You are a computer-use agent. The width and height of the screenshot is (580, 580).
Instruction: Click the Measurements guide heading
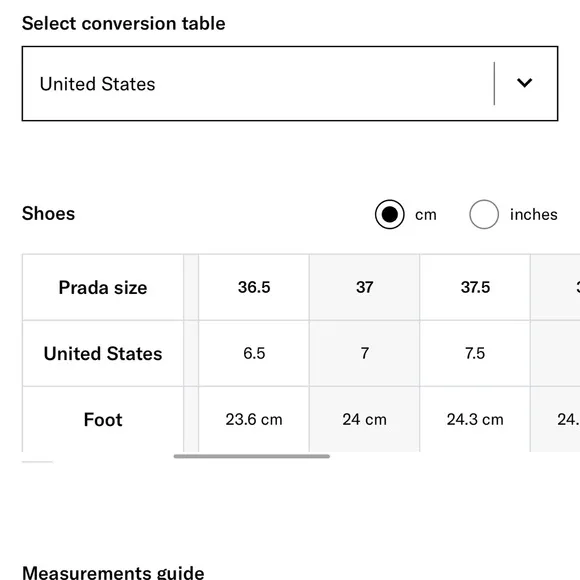click(113, 572)
